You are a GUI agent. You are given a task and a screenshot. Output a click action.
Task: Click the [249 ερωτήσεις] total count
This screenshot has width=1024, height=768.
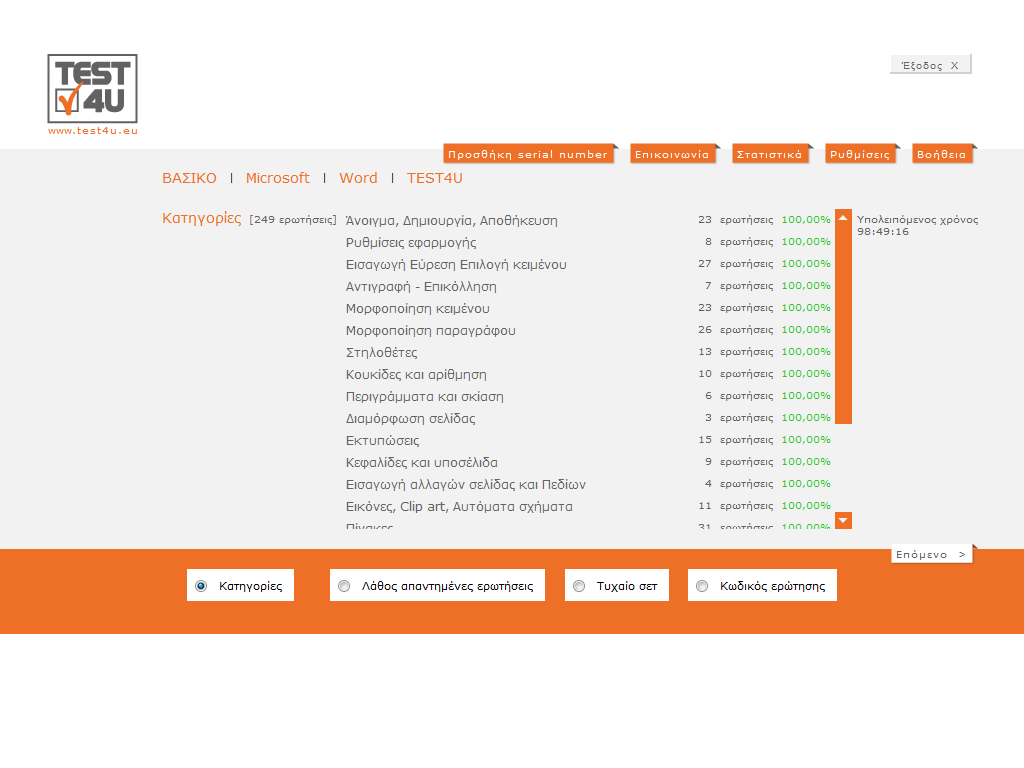(x=293, y=219)
